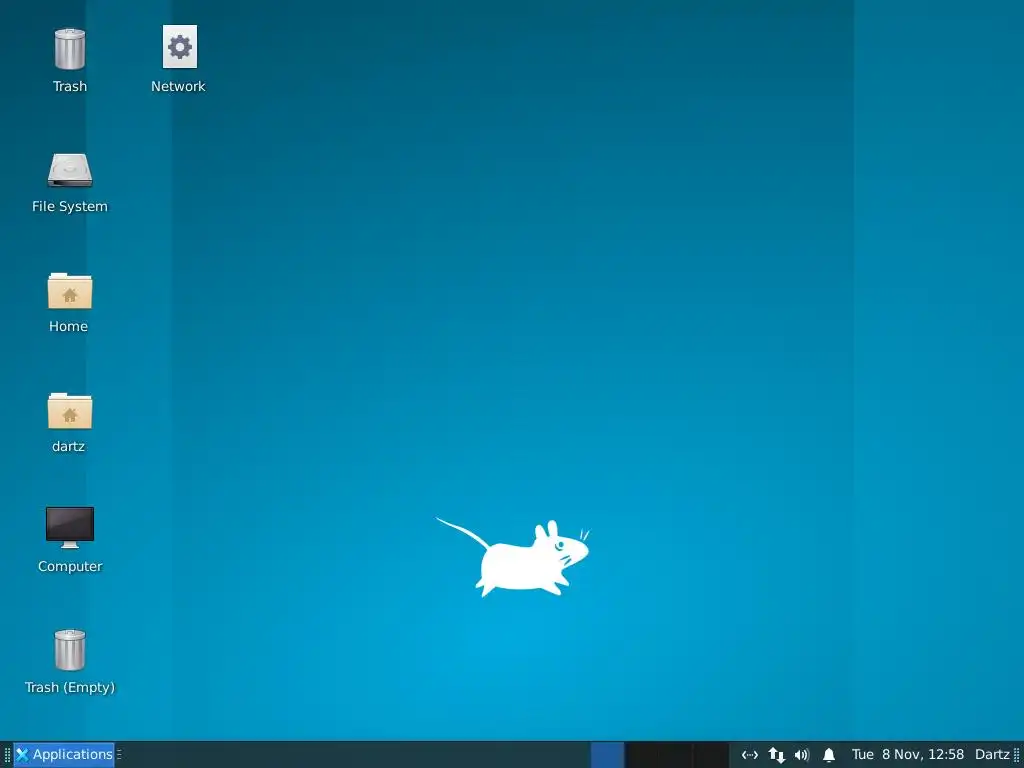Select the Network gear icon
This screenshot has width=1024, height=768.
pyautogui.click(x=180, y=46)
